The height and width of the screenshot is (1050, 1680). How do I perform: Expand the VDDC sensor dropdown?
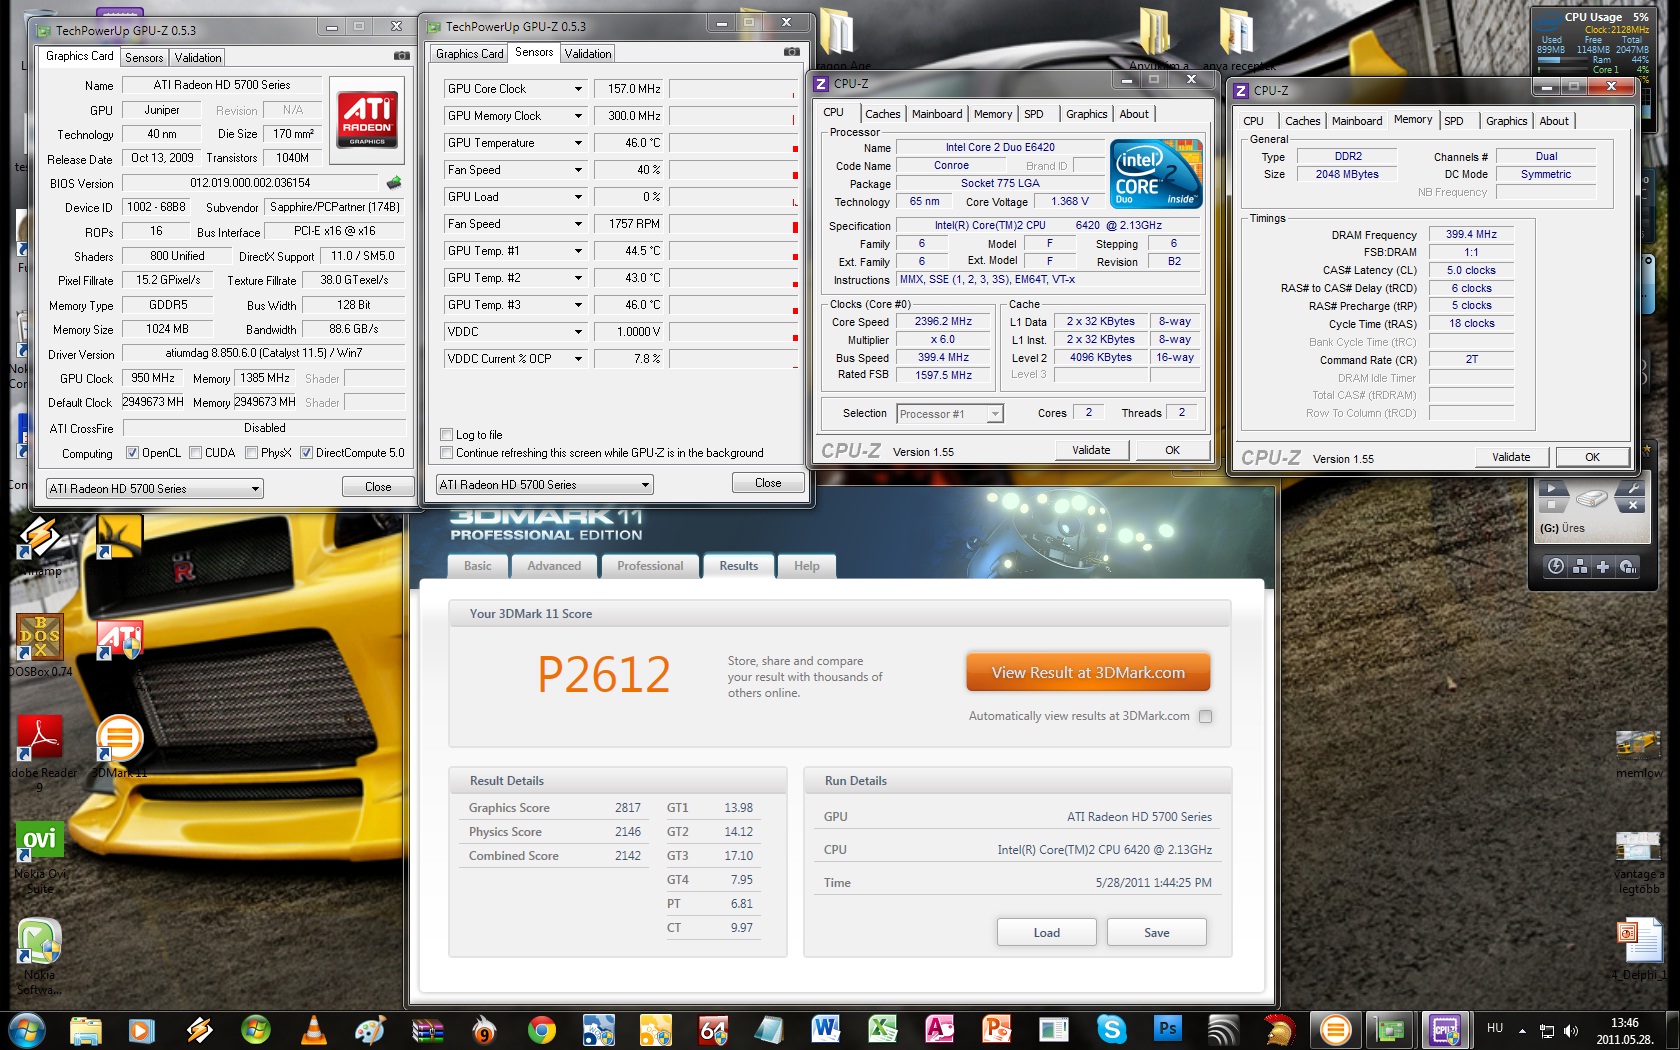click(578, 332)
